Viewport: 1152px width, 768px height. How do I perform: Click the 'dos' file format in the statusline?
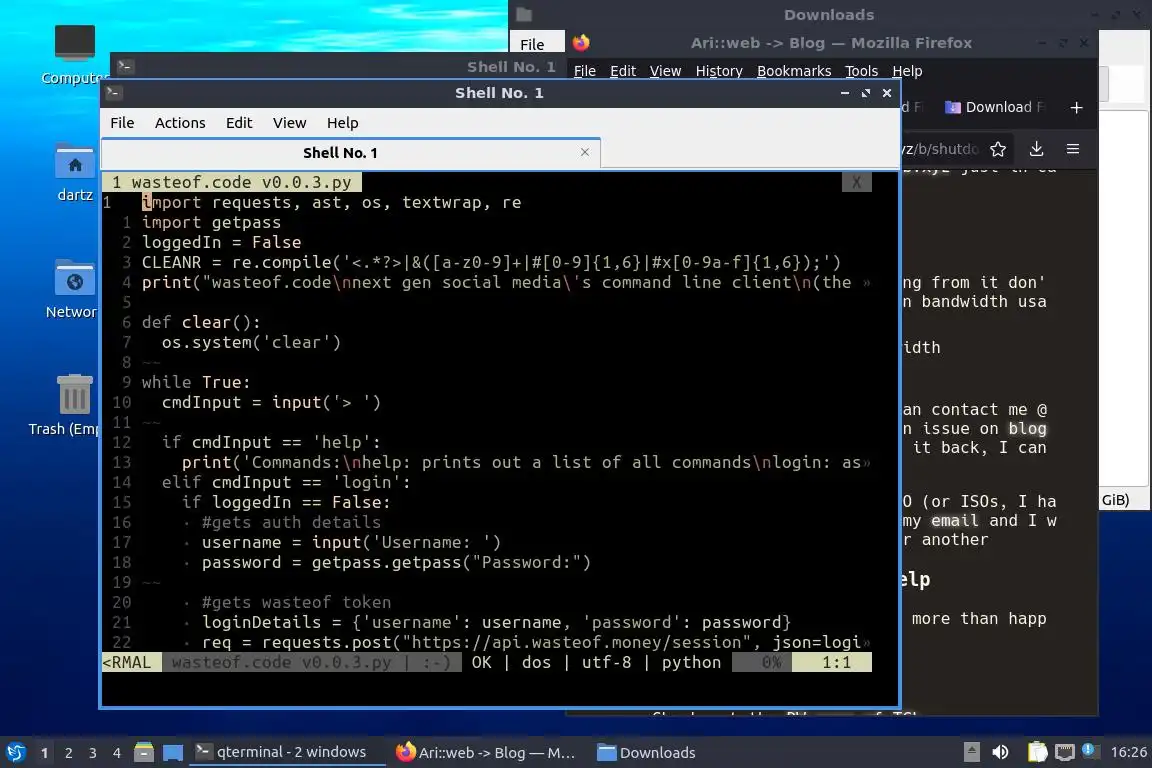[536, 662]
